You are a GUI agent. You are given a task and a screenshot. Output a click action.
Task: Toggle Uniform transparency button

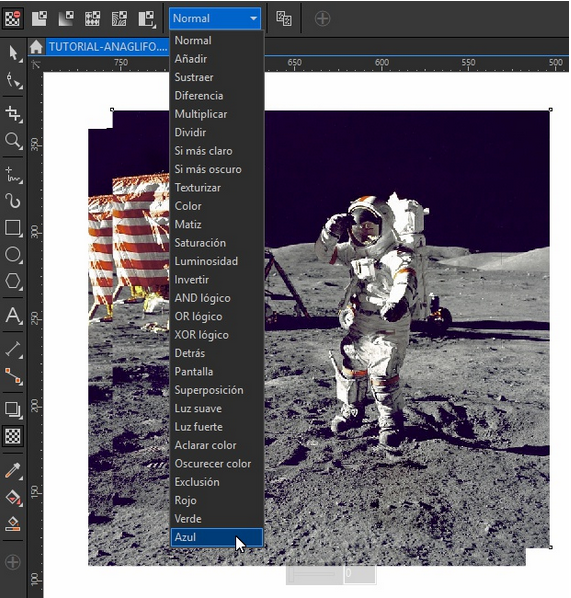coord(40,18)
